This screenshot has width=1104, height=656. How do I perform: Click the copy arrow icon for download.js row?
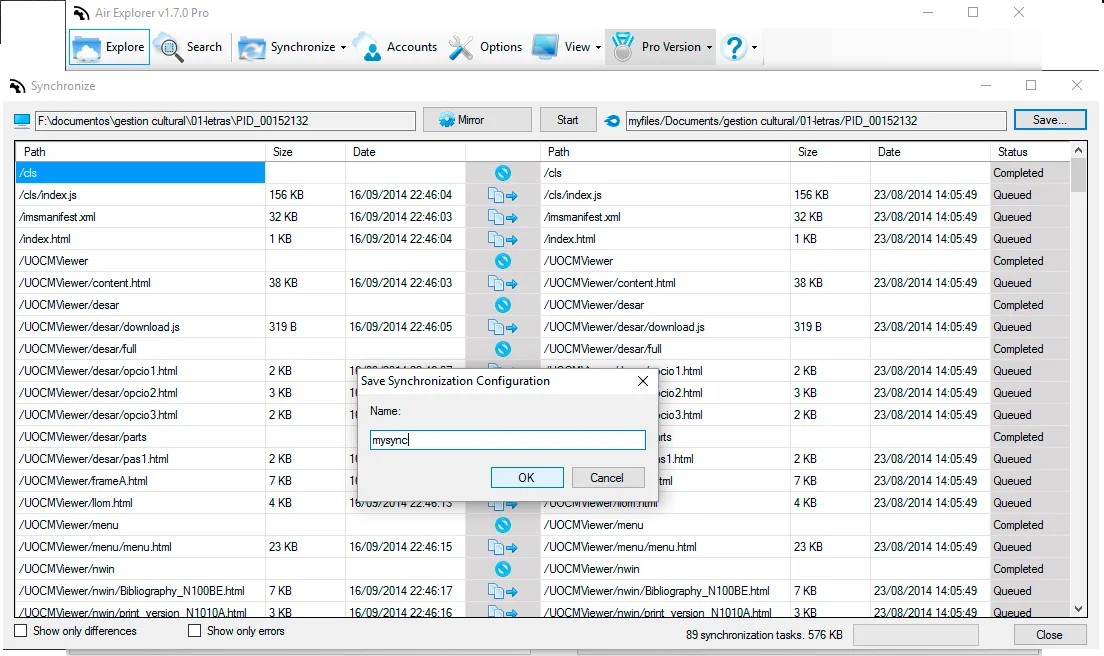pos(503,327)
